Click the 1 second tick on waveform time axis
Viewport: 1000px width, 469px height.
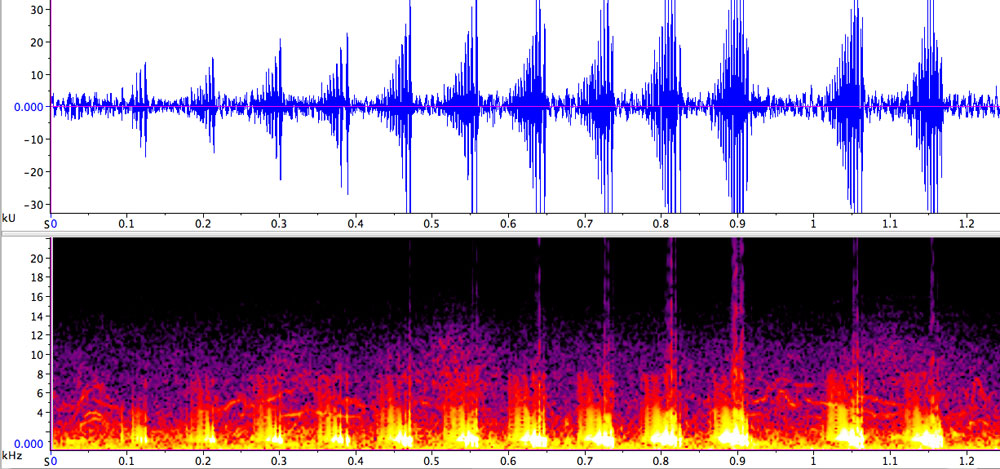pos(813,224)
